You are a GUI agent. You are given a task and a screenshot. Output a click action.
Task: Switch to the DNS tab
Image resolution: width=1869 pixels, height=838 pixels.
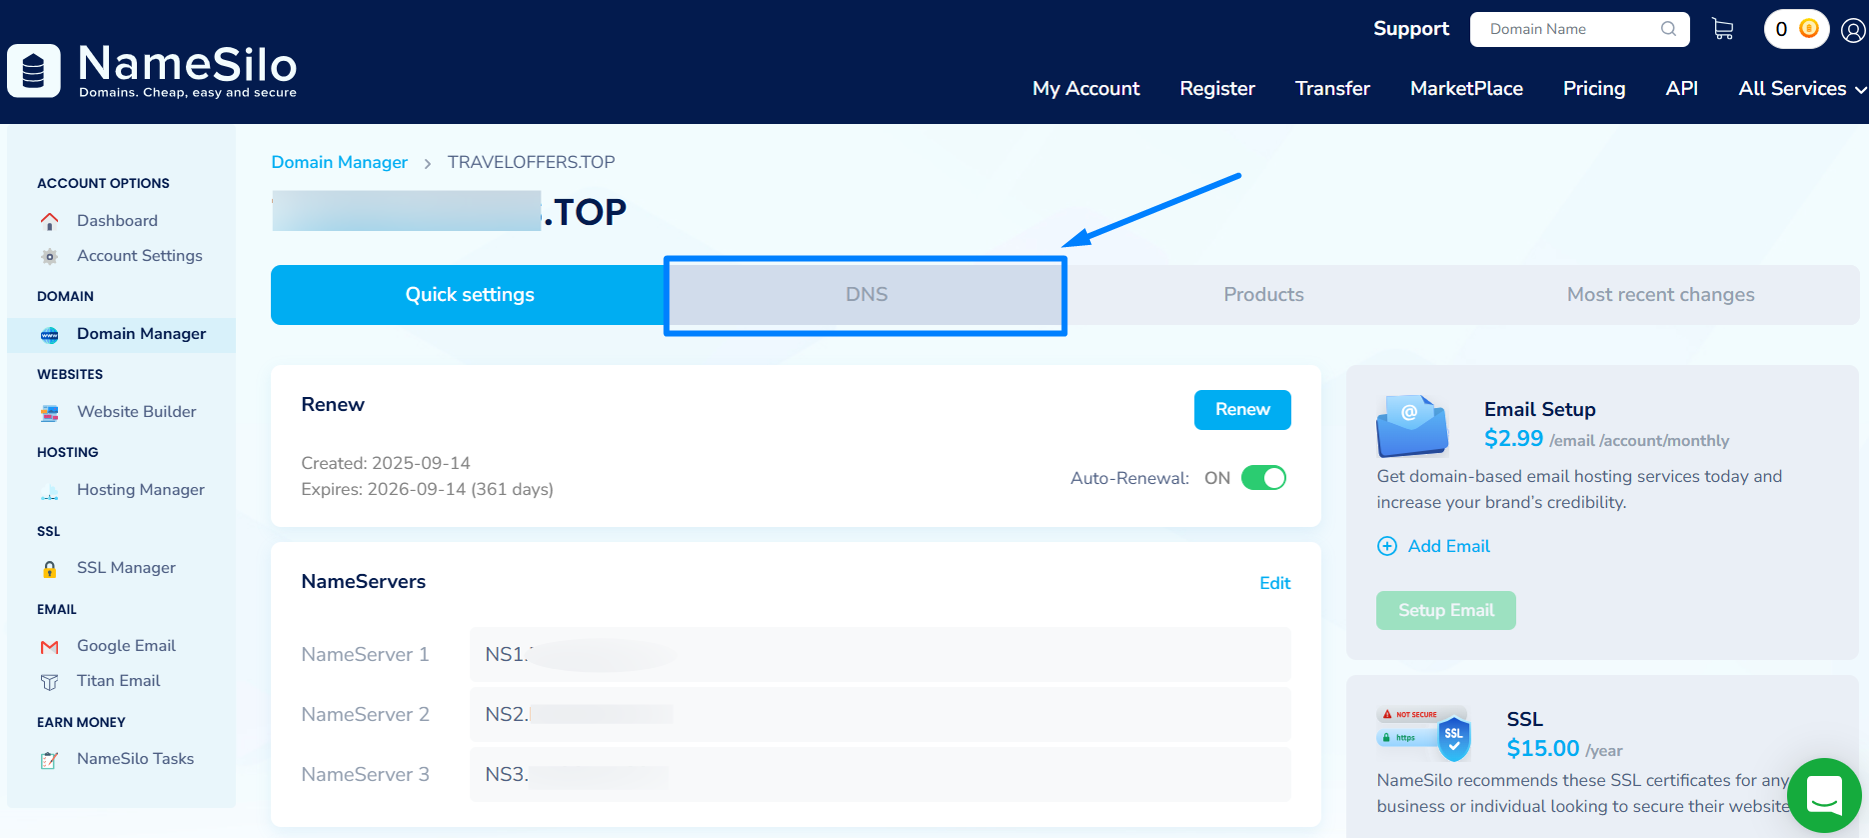click(x=866, y=295)
